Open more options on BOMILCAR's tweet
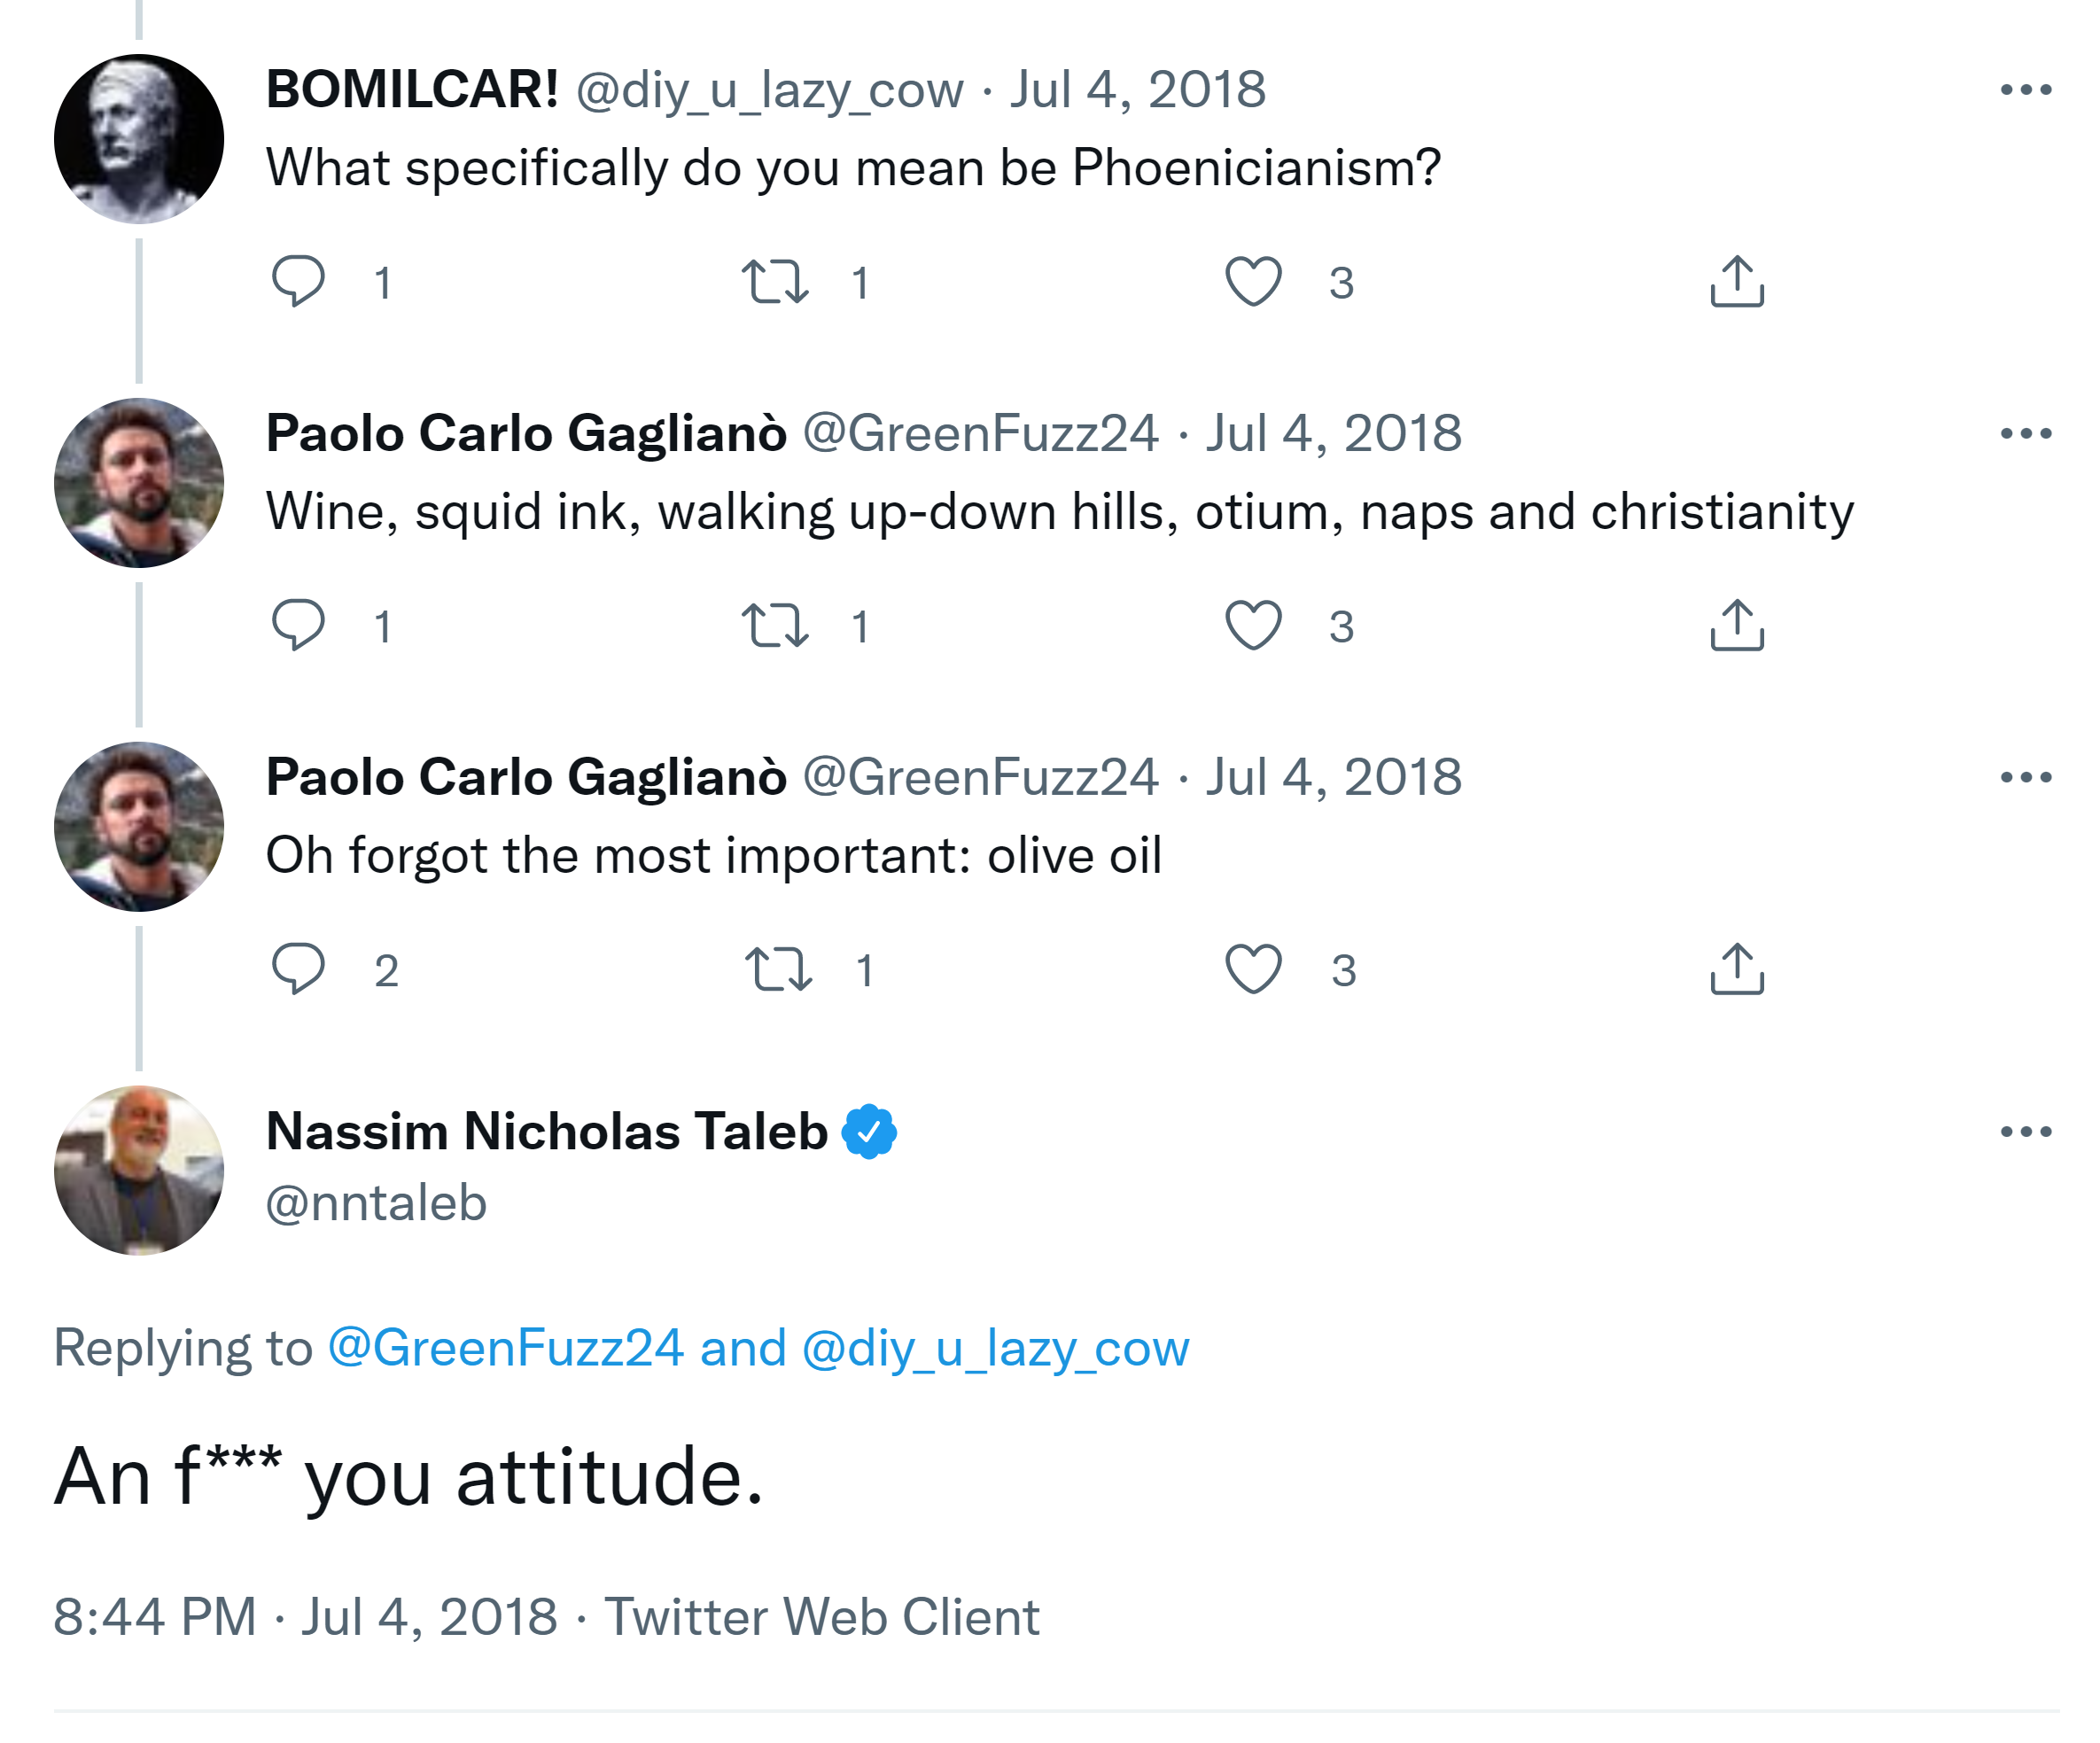Image resolution: width=2100 pixels, height=1743 pixels. click(2026, 90)
